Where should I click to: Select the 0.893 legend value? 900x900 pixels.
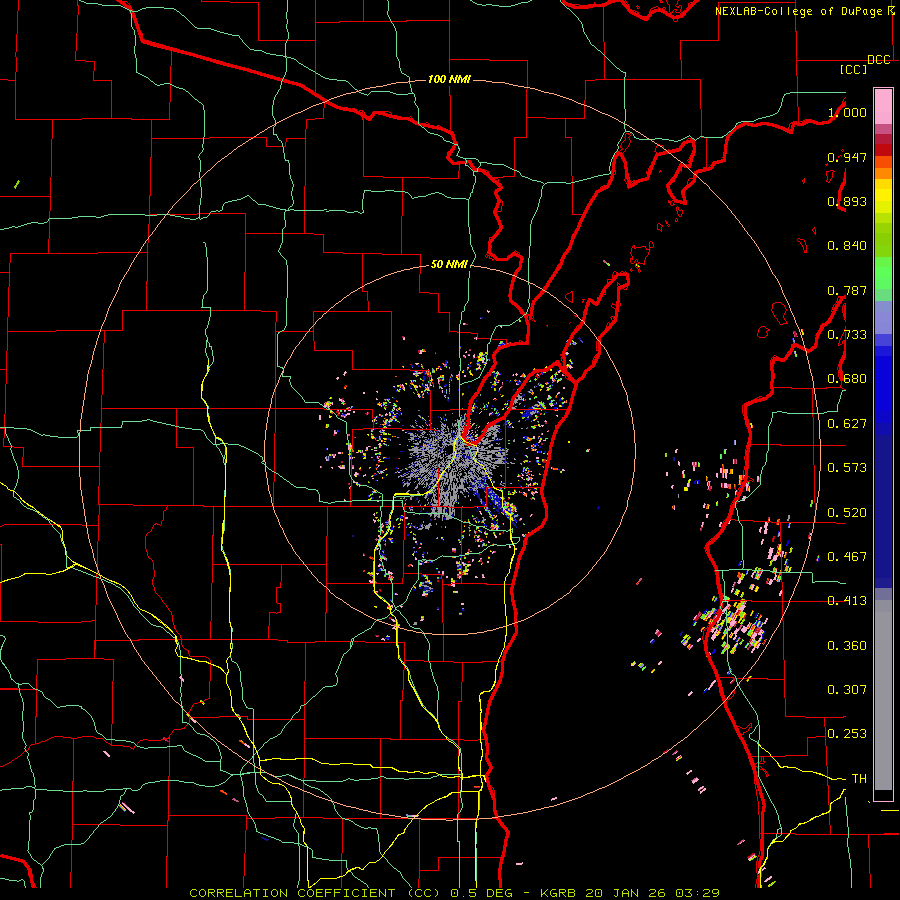(x=847, y=201)
